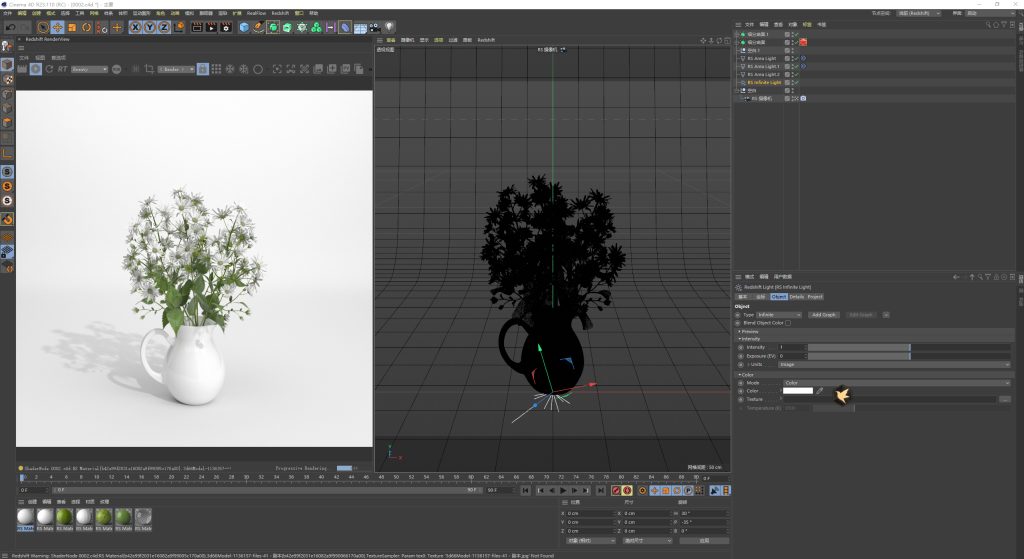This screenshot has width=1024, height=559.
Task: Open the Render Settings clapperboard gear icon
Action: pos(226,27)
